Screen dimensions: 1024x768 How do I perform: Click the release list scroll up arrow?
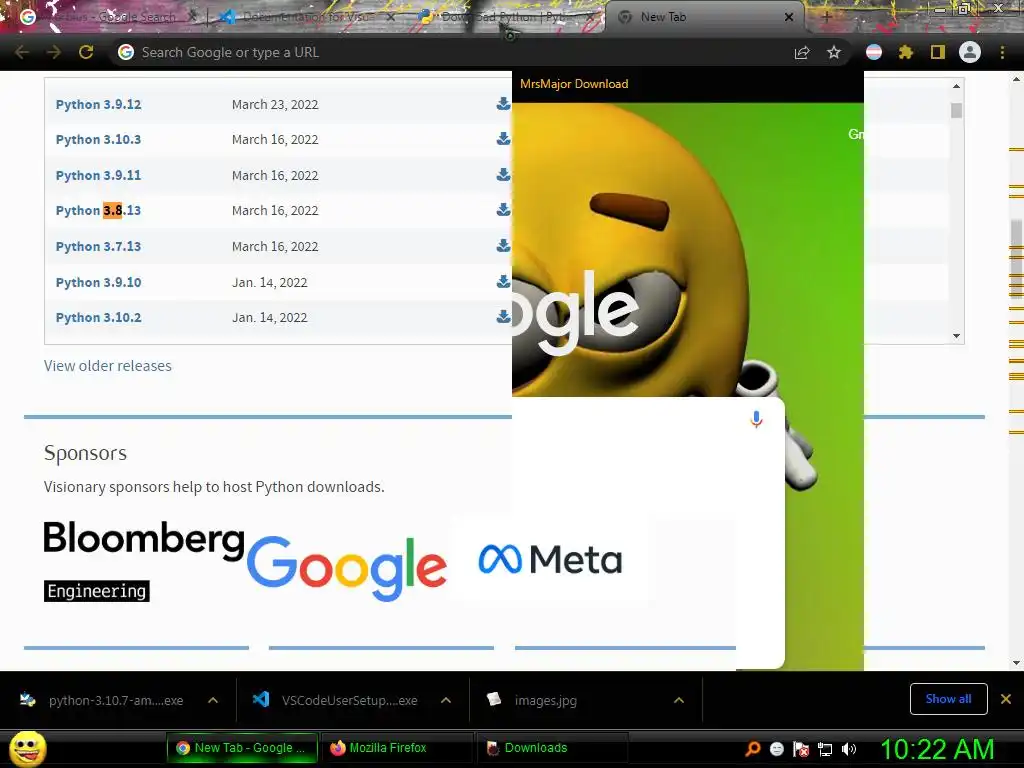[x=956, y=86]
